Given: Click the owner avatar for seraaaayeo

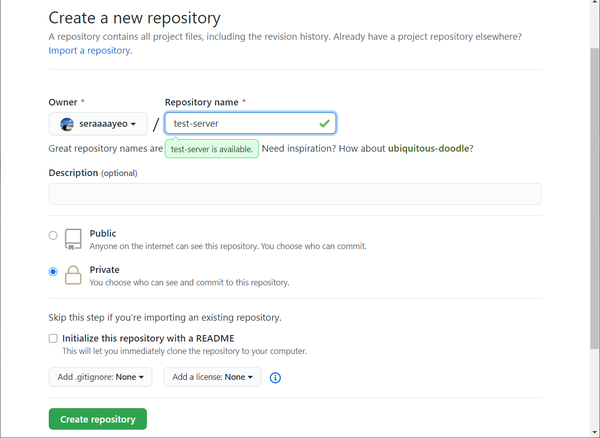Looking at the screenshot, I should [67, 124].
